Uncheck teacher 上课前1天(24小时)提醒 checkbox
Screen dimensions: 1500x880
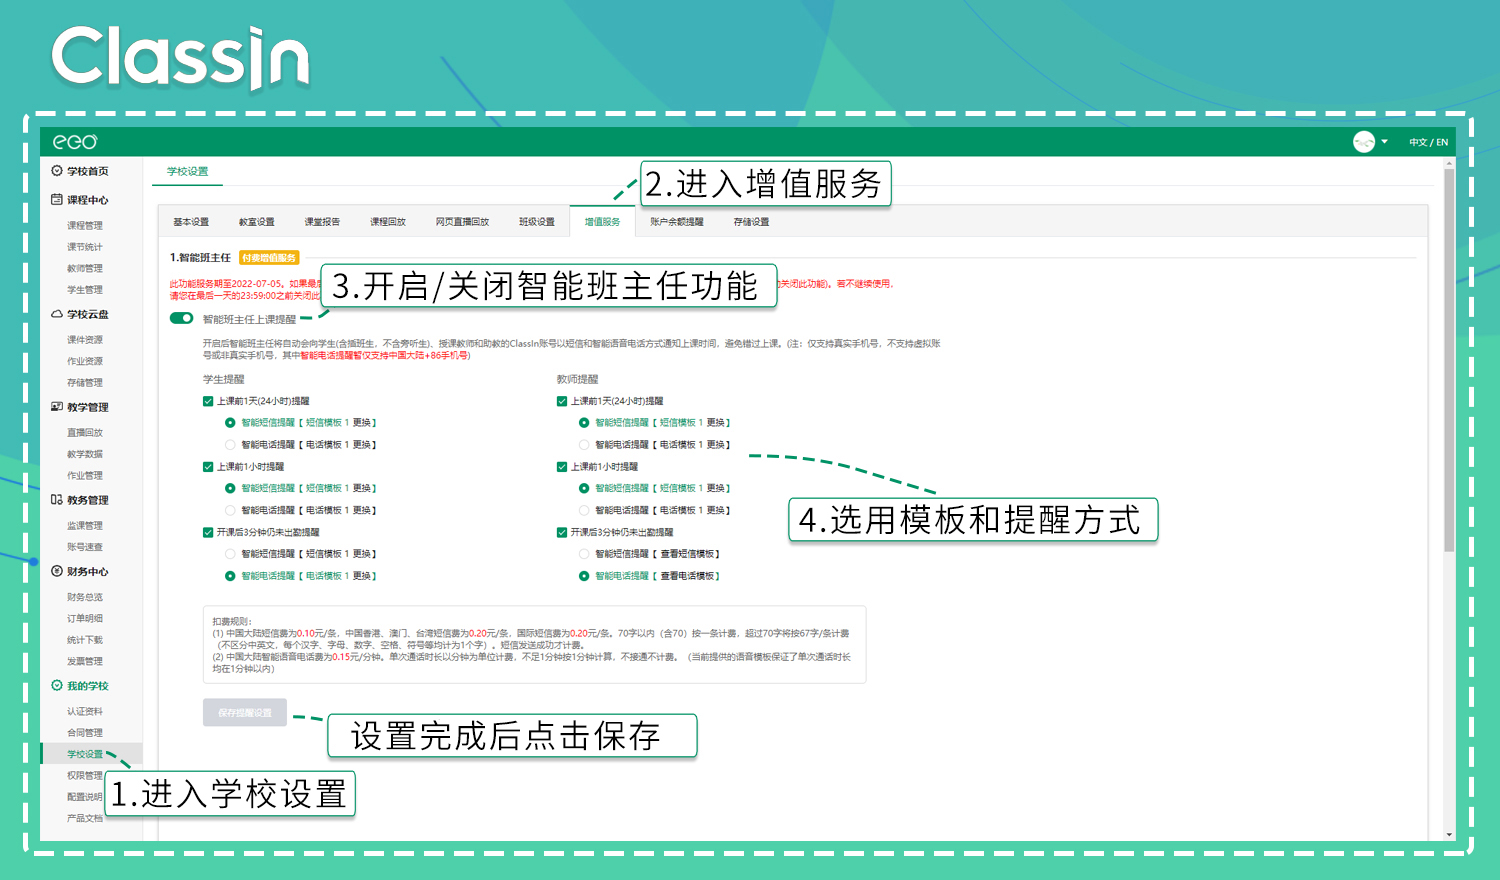(562, 401)
